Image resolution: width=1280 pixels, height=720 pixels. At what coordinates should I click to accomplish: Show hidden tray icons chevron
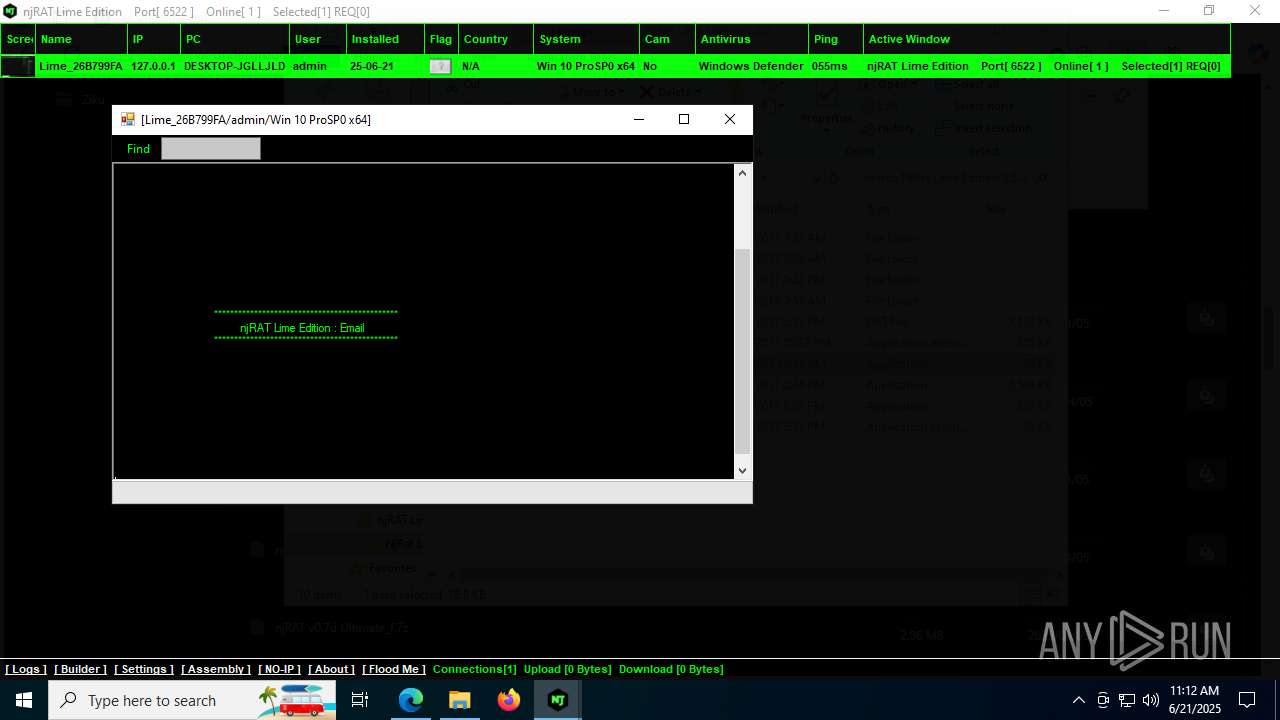tap(1078, 700)
